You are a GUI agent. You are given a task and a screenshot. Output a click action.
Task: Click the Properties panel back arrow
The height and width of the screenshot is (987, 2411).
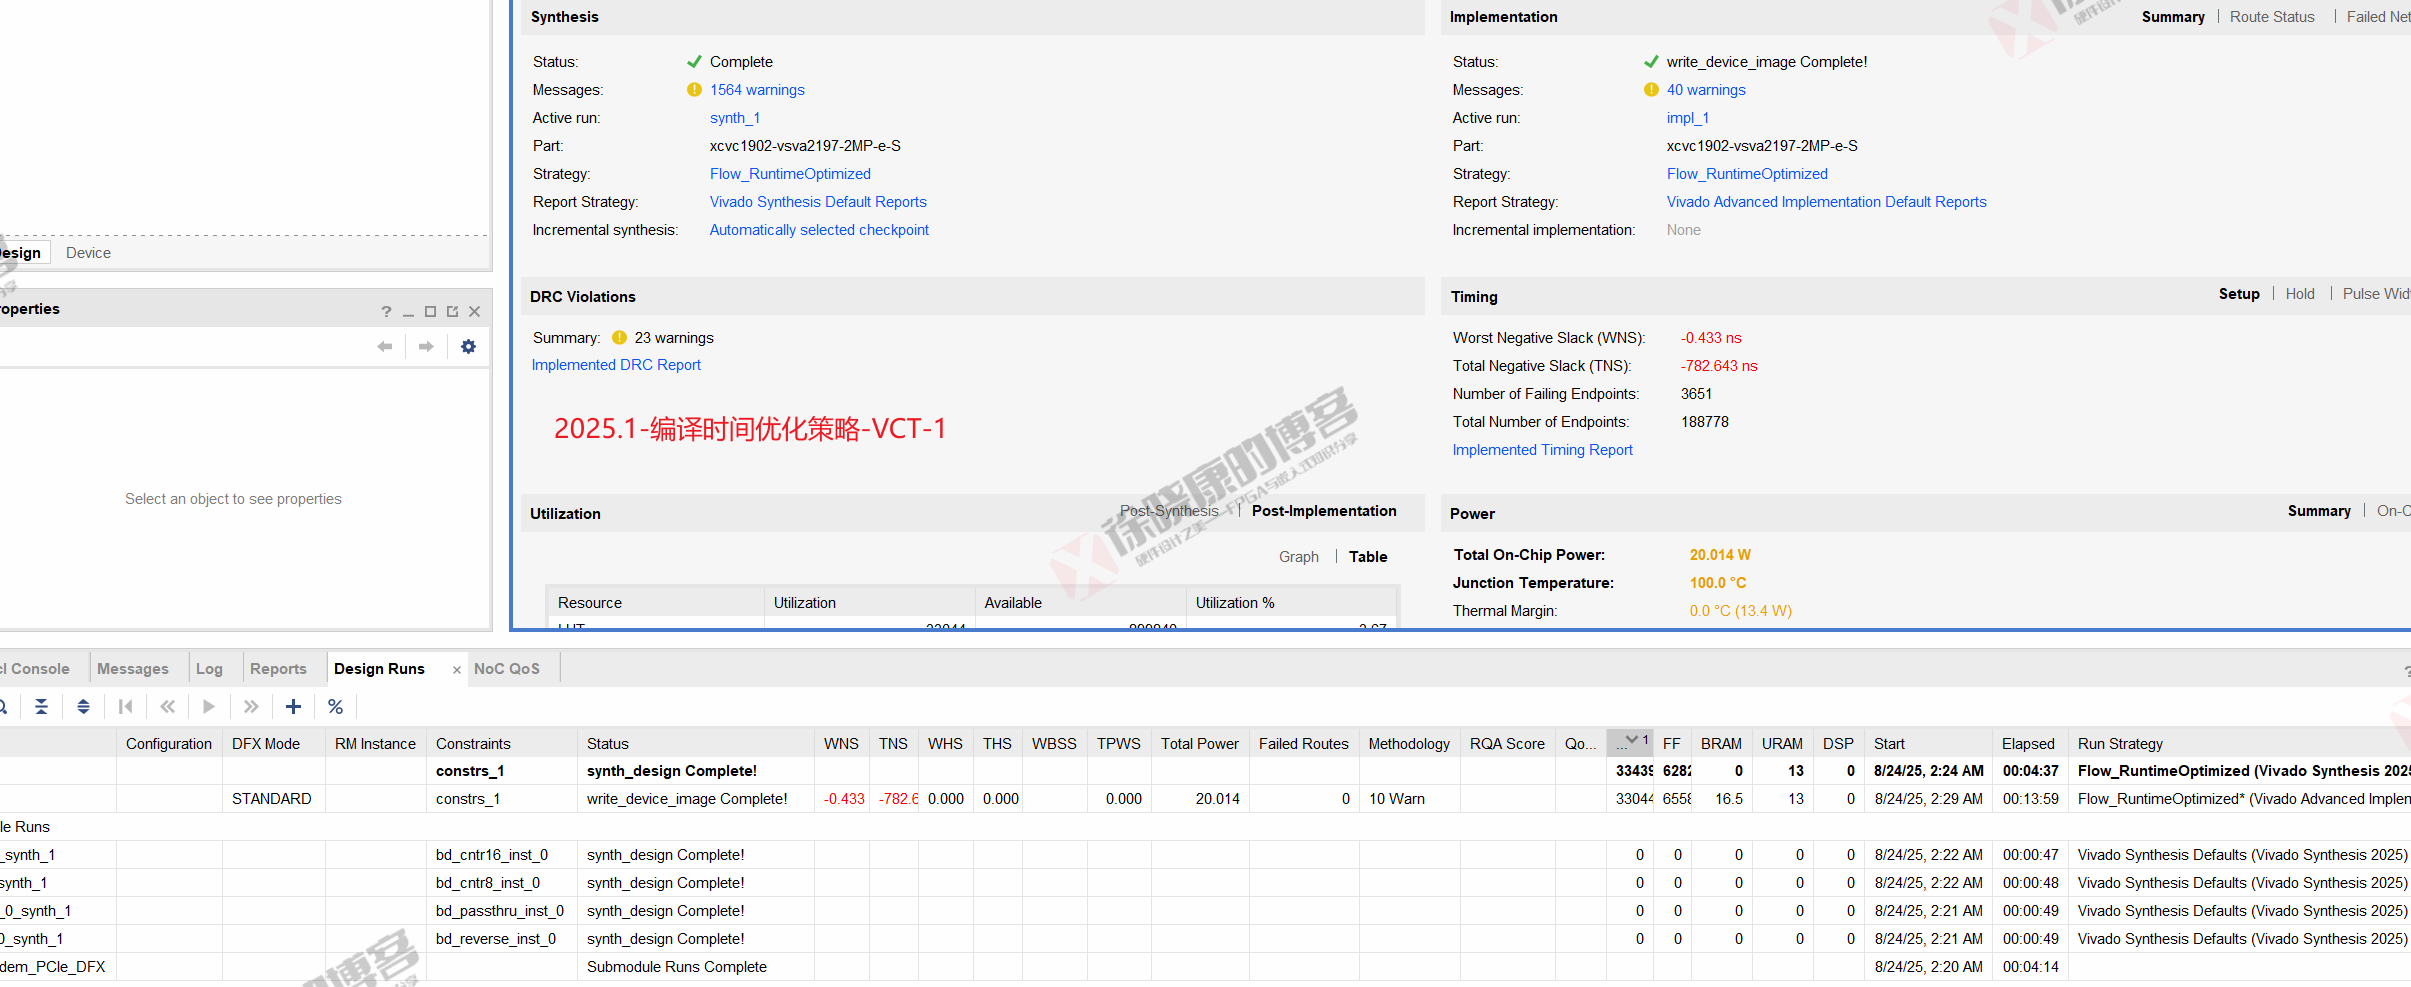tap(384, 346)
